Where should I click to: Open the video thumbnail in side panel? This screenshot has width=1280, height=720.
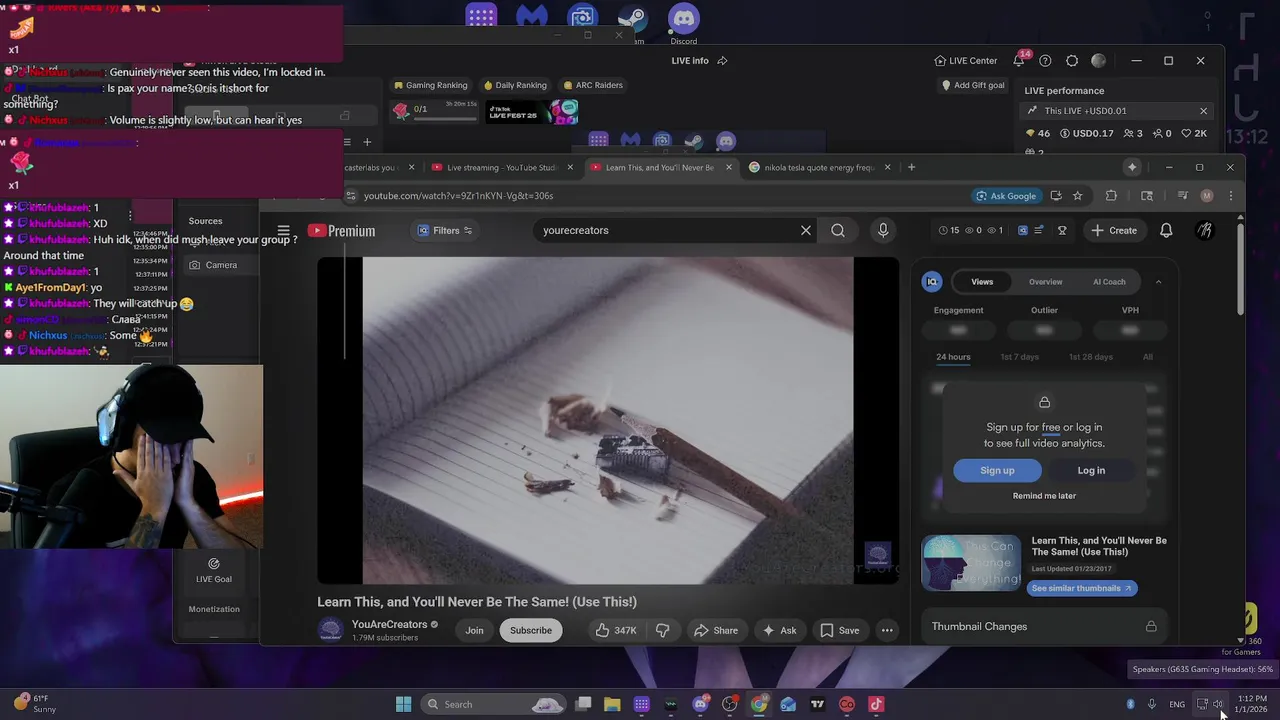point(972,563)
